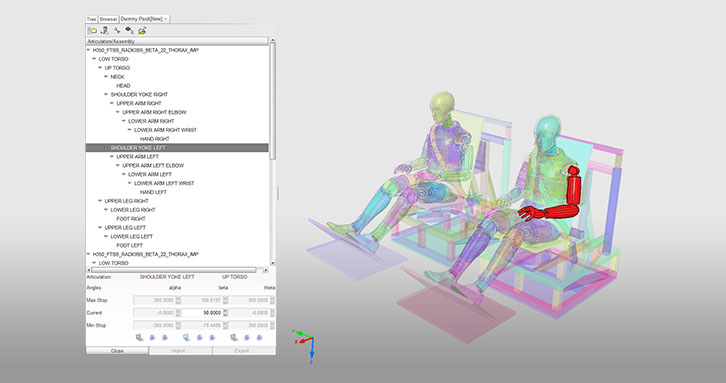The image size is (726, 383).
Task: Click the yellow folder open icon
Action: (92, 31)
